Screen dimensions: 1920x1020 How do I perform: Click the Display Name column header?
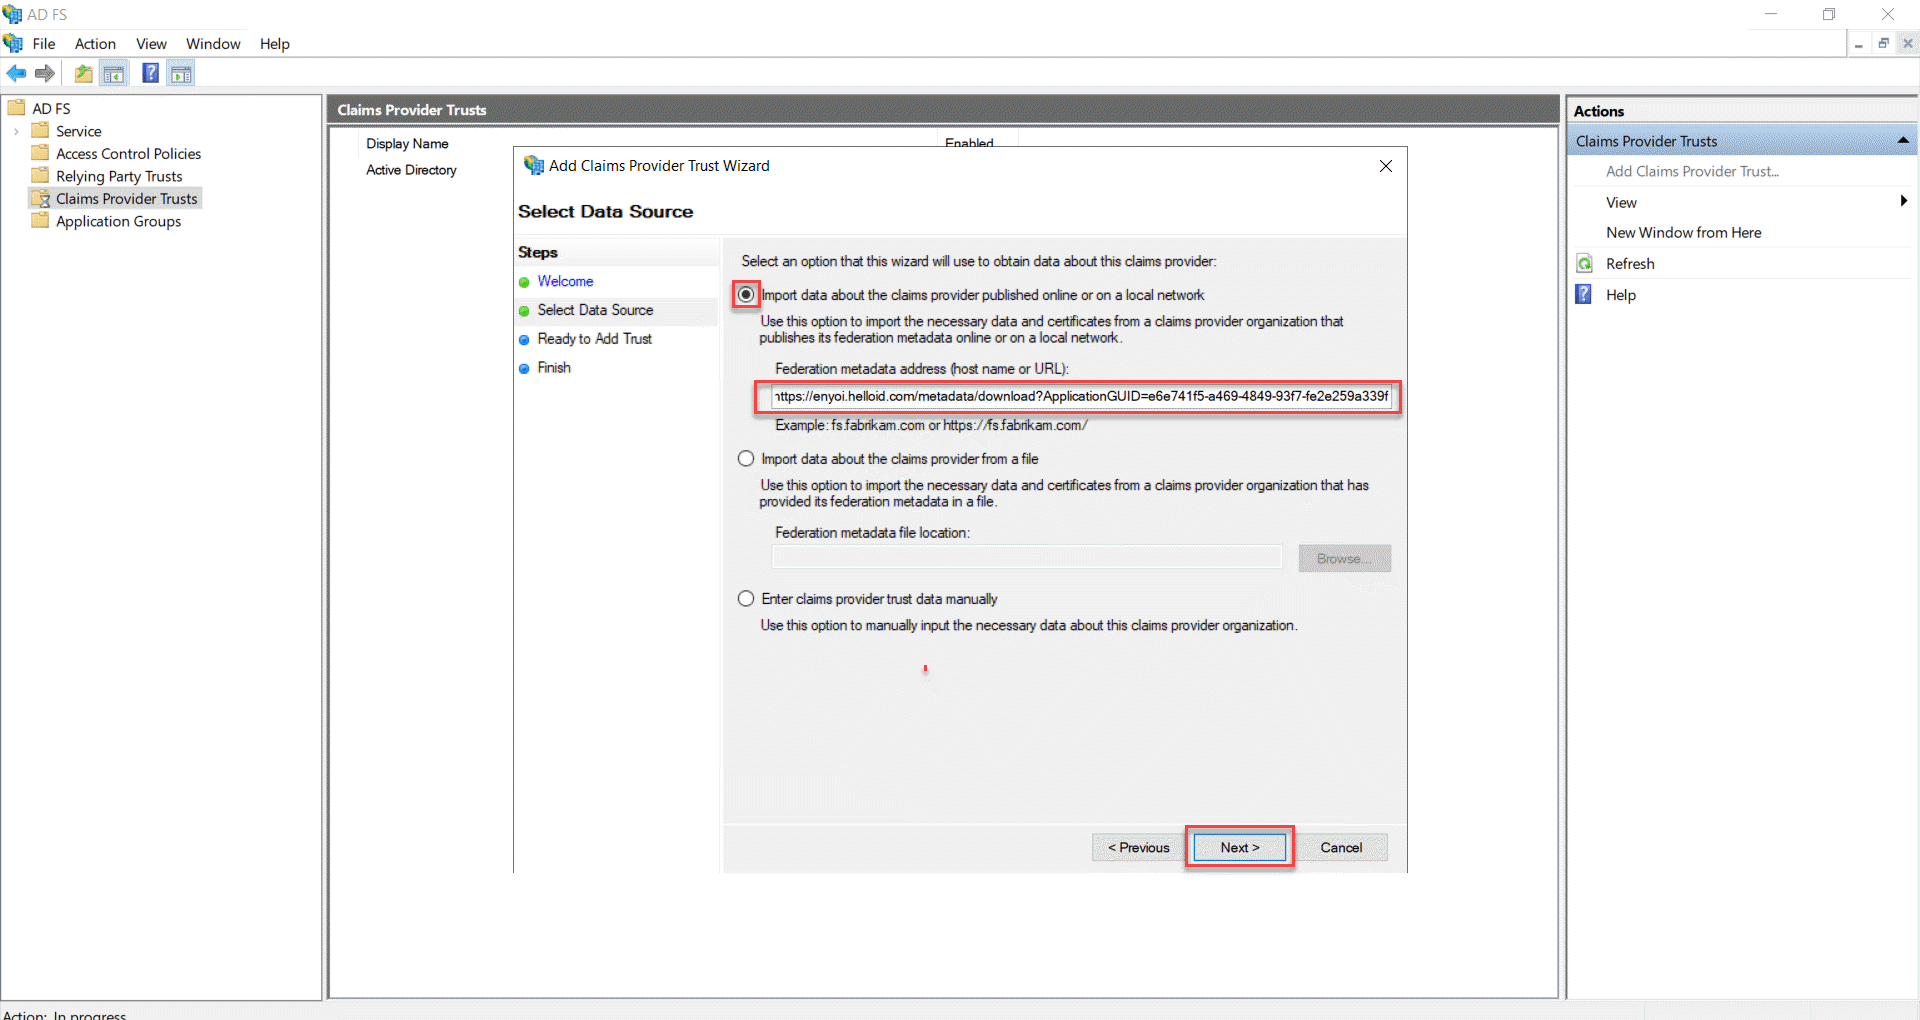[407, 143]
